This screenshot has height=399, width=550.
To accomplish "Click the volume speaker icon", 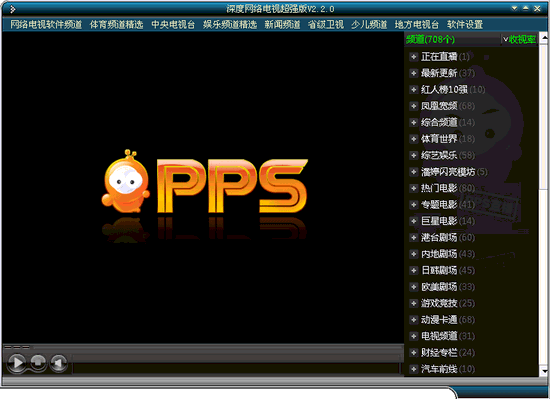I will [x=59, y=363].
